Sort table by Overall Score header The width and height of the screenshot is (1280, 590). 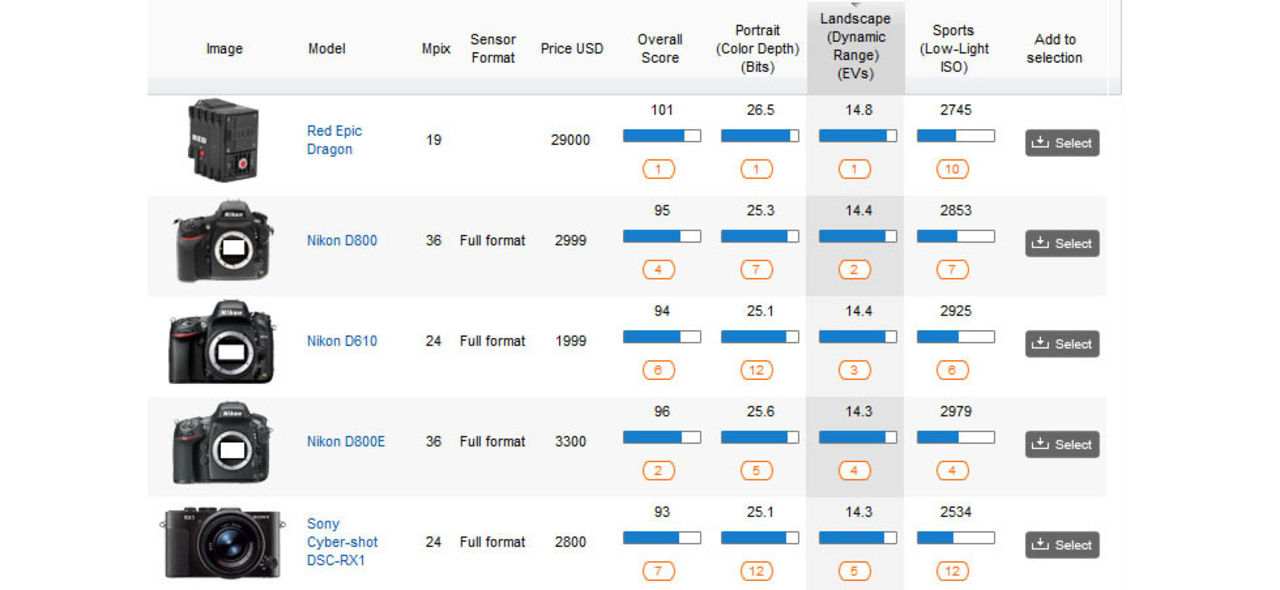click(x=660, y=48)
